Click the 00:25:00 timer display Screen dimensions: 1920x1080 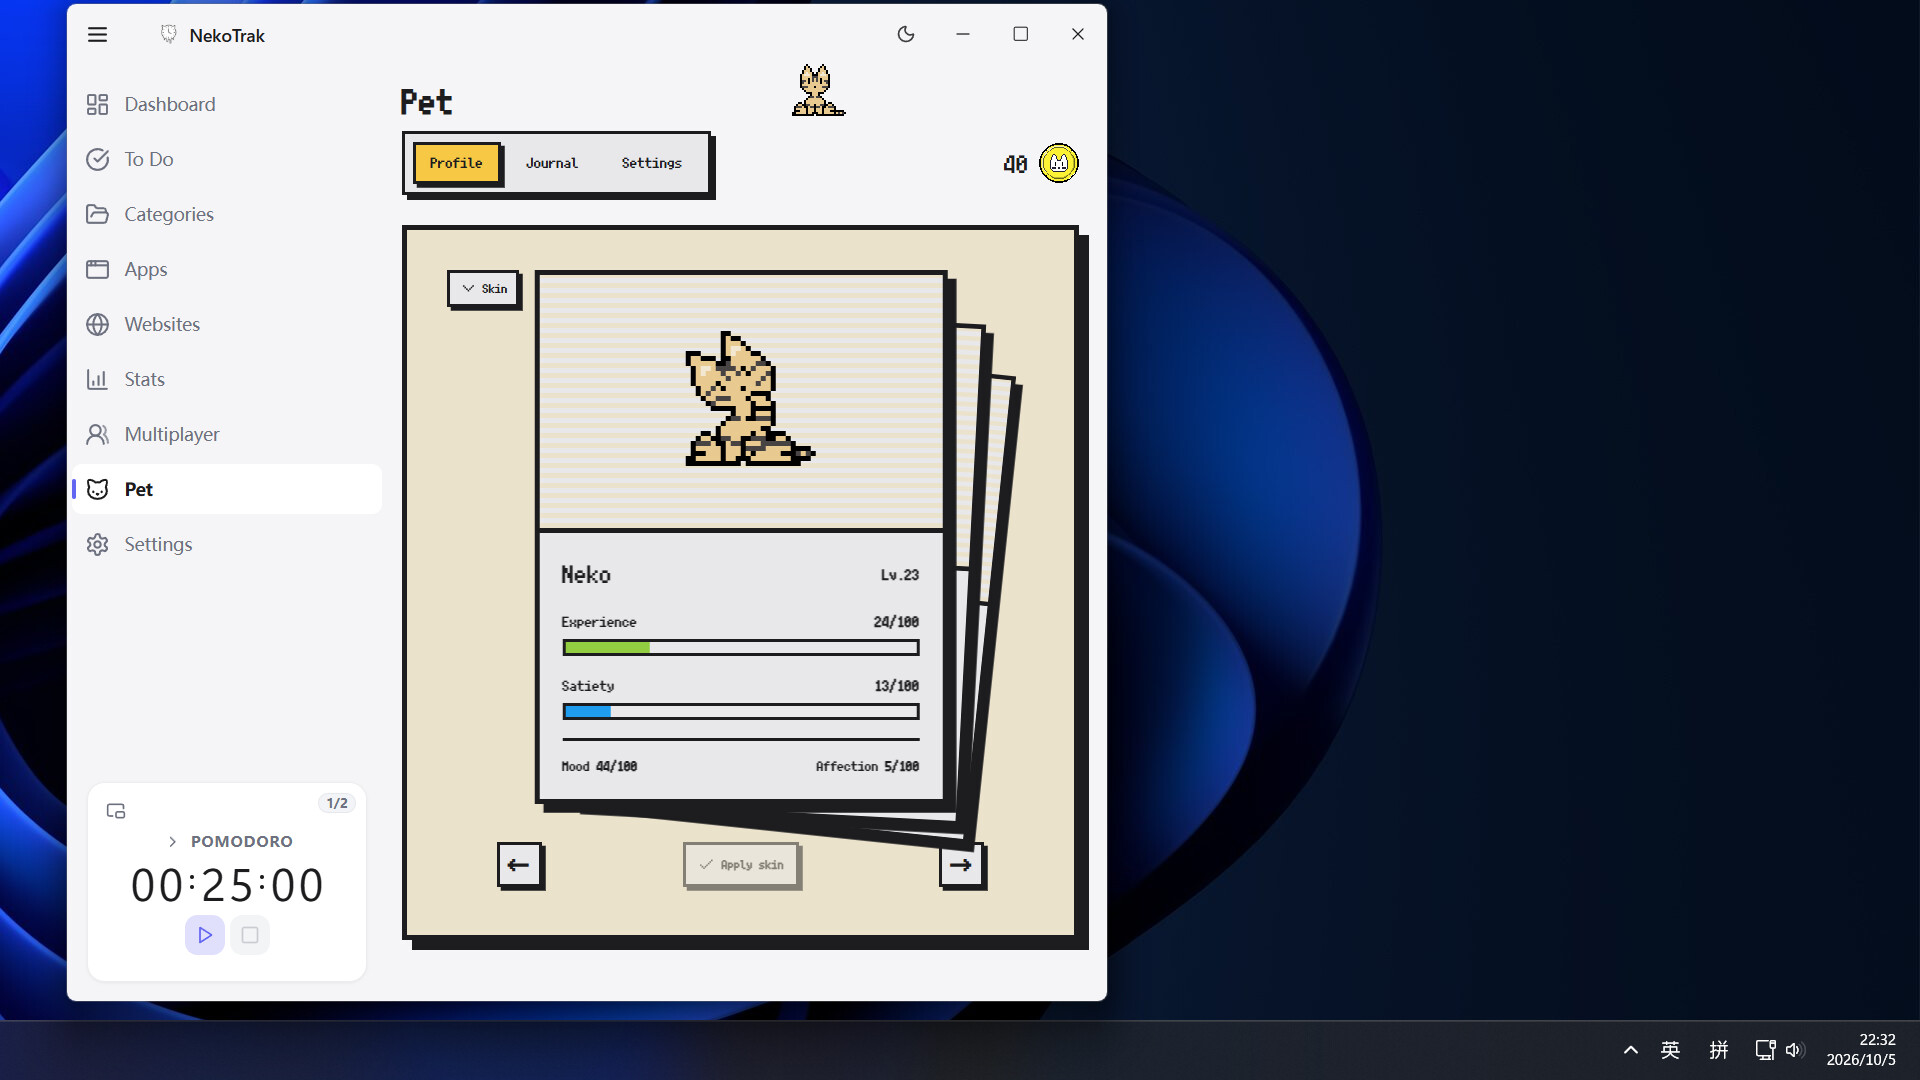pos(228,886)
